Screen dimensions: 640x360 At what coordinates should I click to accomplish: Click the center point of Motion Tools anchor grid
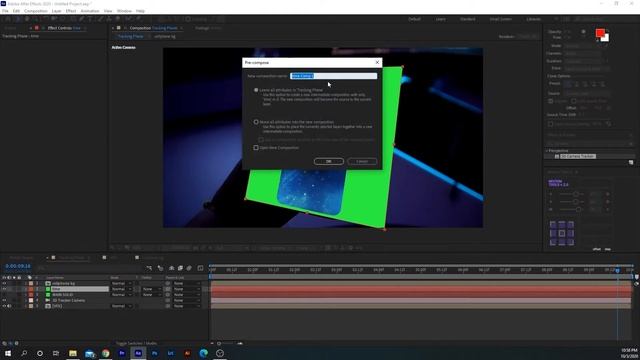pos(562,233)
